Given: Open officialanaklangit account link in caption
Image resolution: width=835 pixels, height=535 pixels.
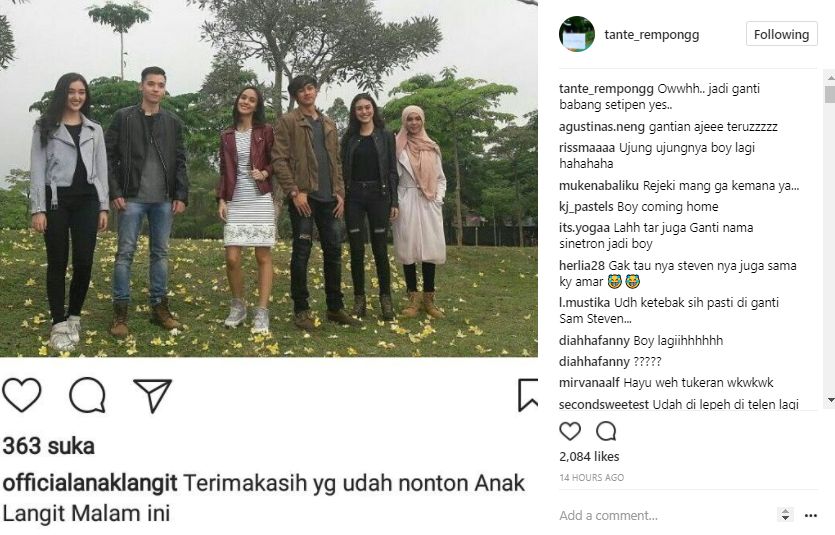Looking at the screenshot, I should 90,483.
